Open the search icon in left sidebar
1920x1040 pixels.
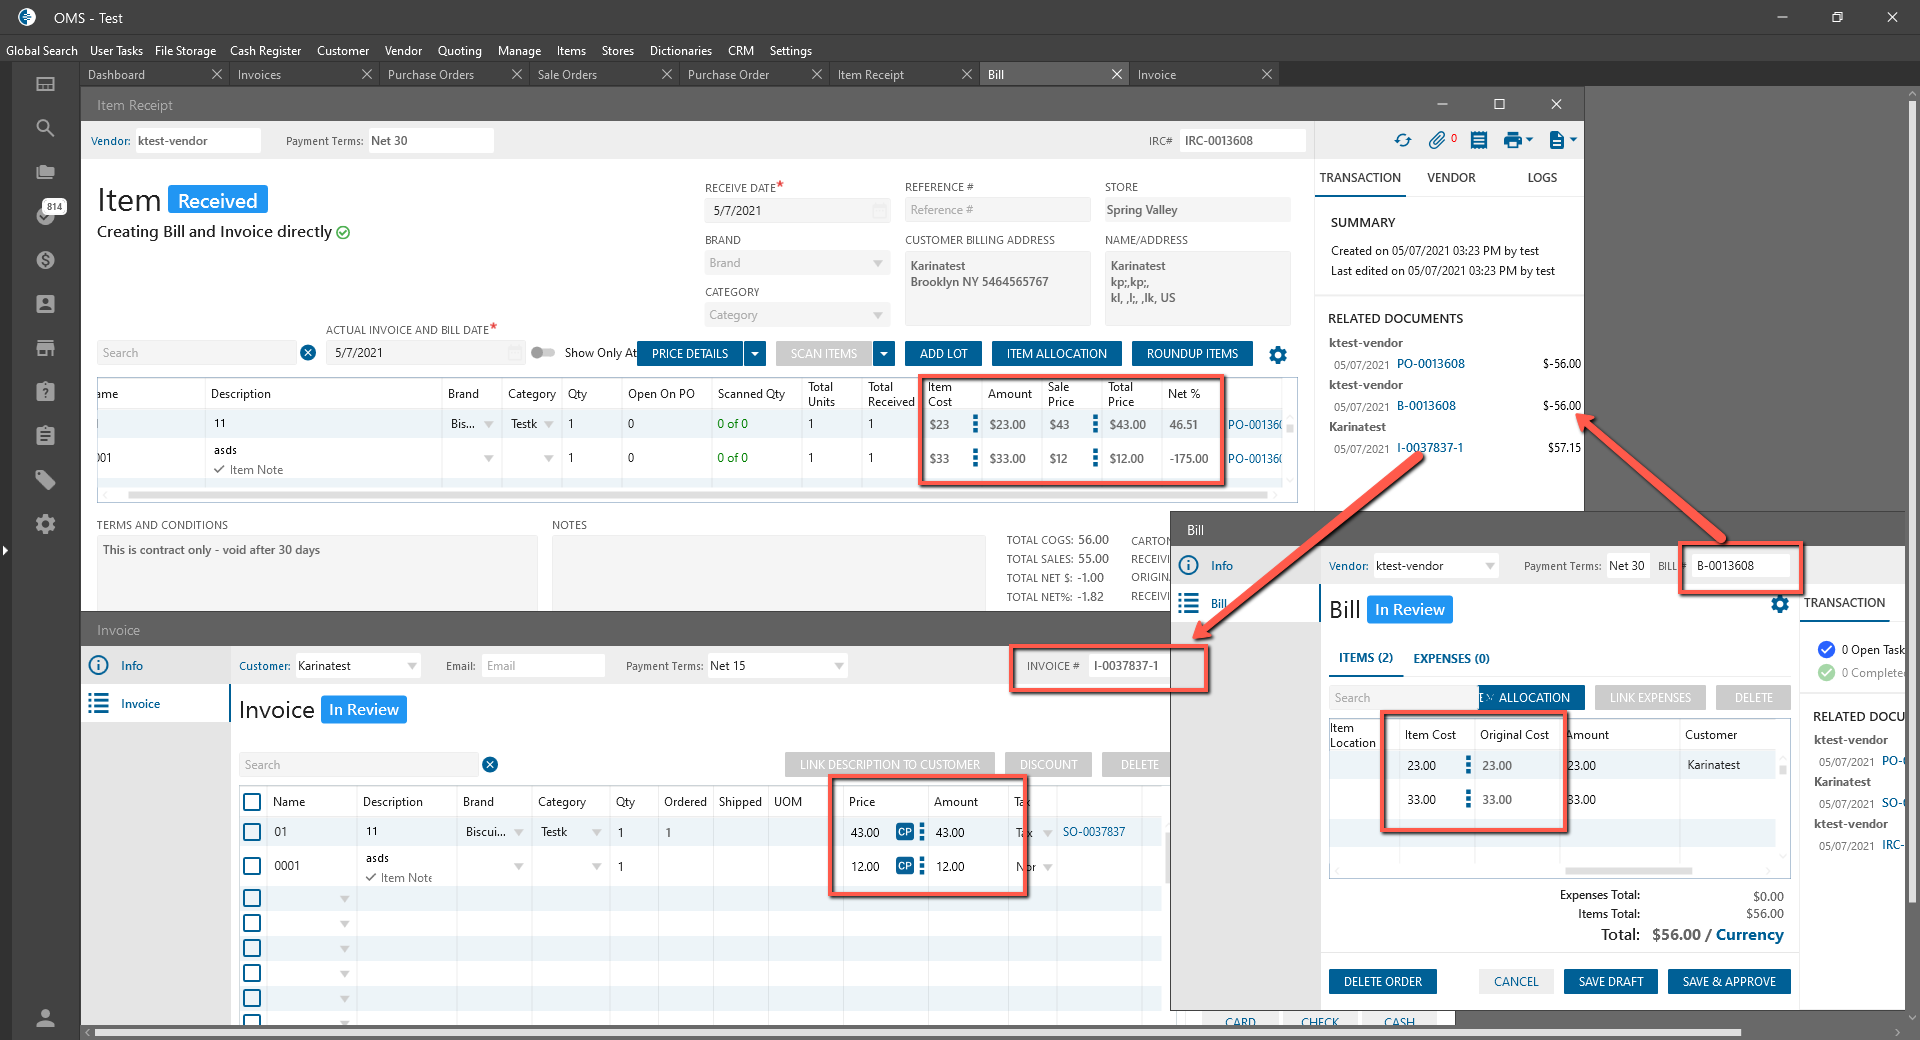tap(45, 128)
